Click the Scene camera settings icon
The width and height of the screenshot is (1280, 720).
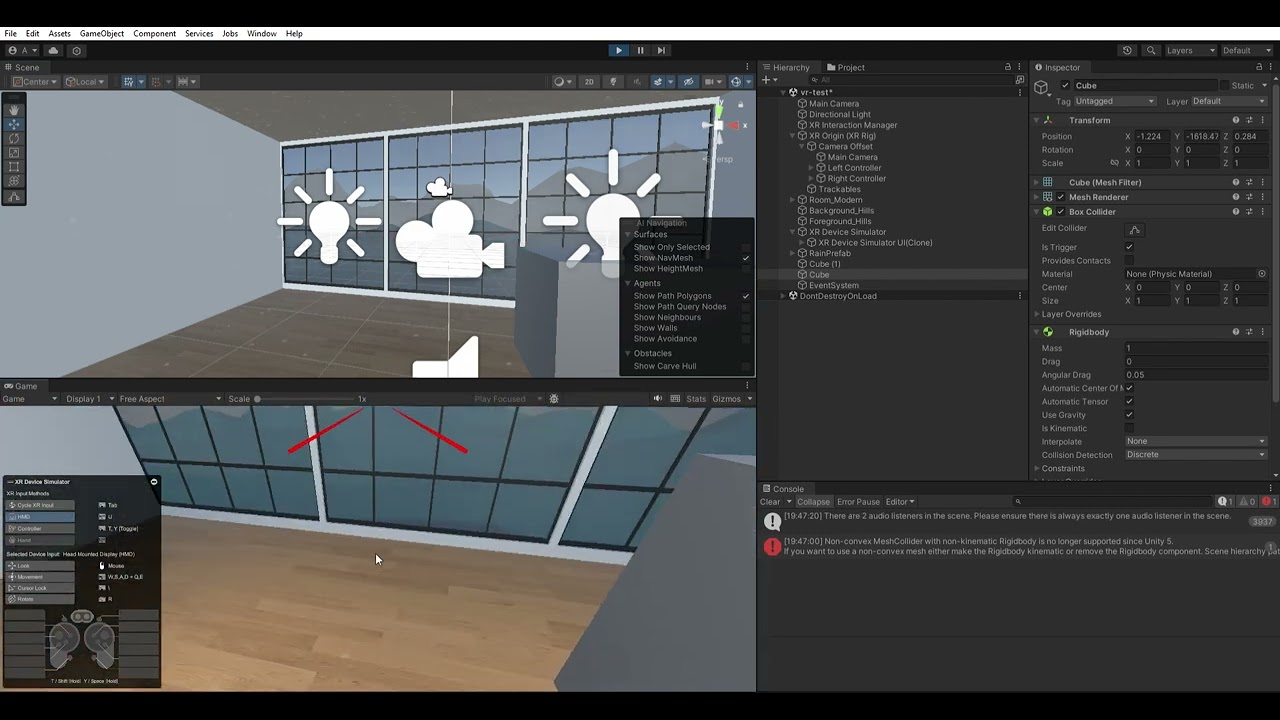click(x=710, y=82)
